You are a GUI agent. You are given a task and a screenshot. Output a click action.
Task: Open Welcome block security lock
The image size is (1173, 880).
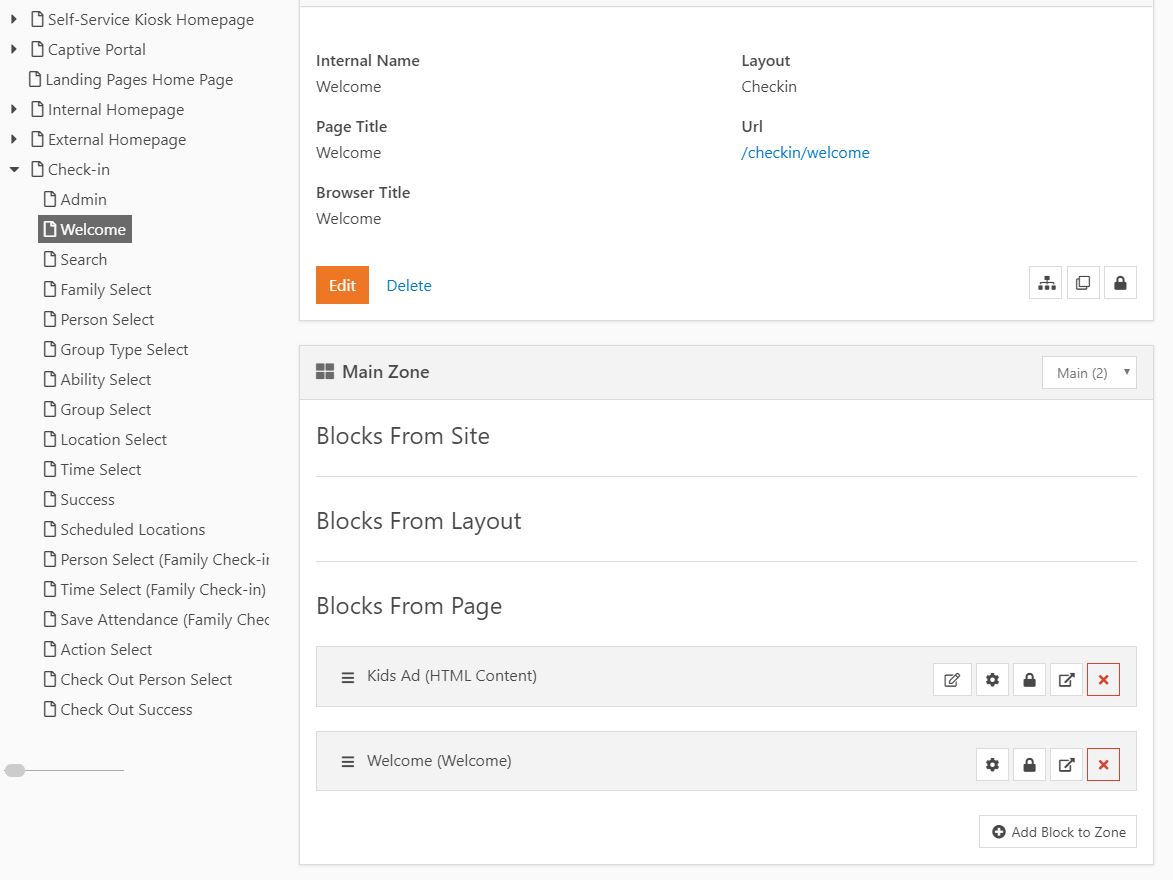(x=1029, y=765)
